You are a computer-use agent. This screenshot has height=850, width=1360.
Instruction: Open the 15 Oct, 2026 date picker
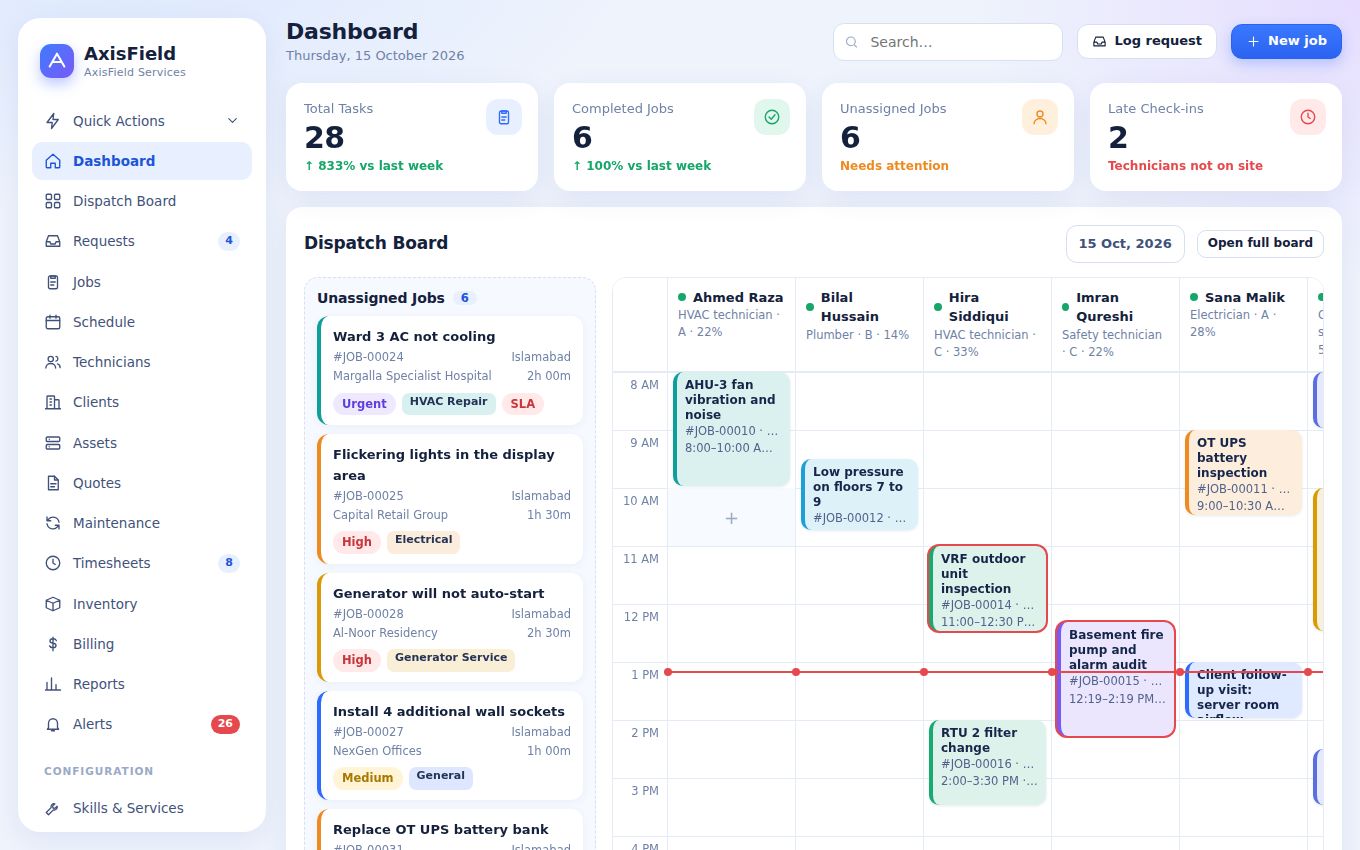click(x=1125, y=243)
